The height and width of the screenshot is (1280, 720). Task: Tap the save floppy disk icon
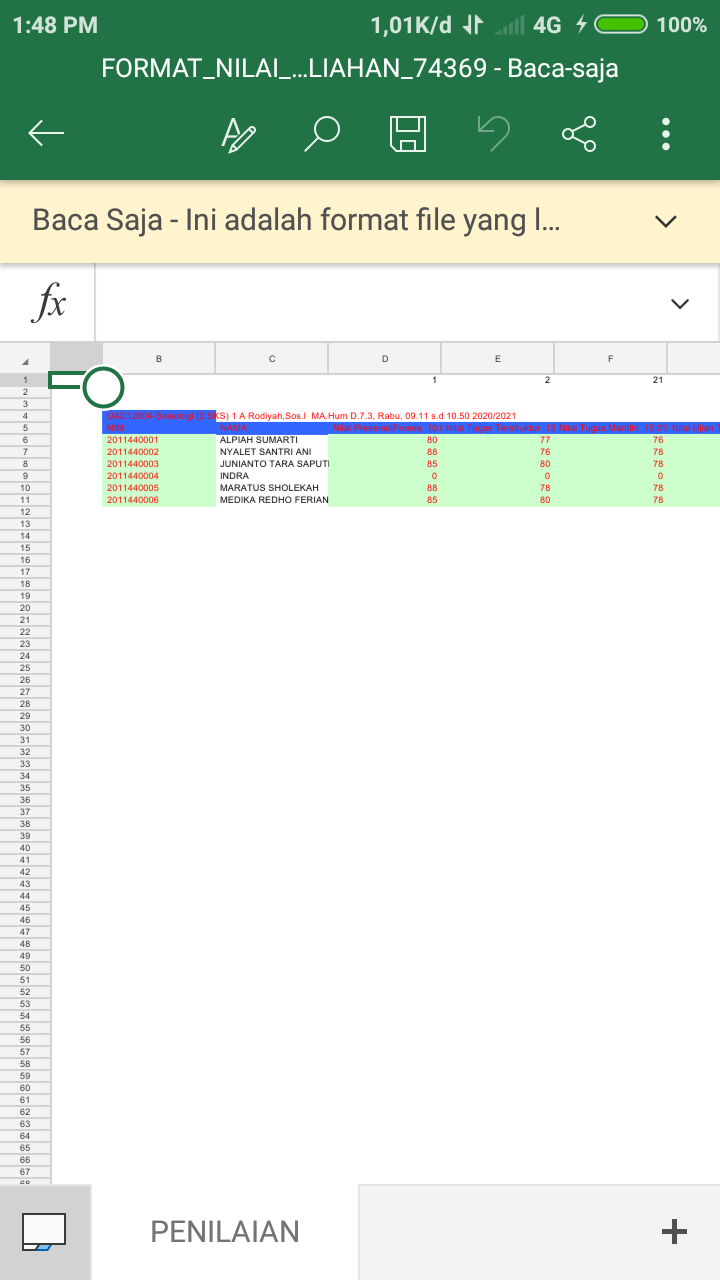[x=408, y=133]
